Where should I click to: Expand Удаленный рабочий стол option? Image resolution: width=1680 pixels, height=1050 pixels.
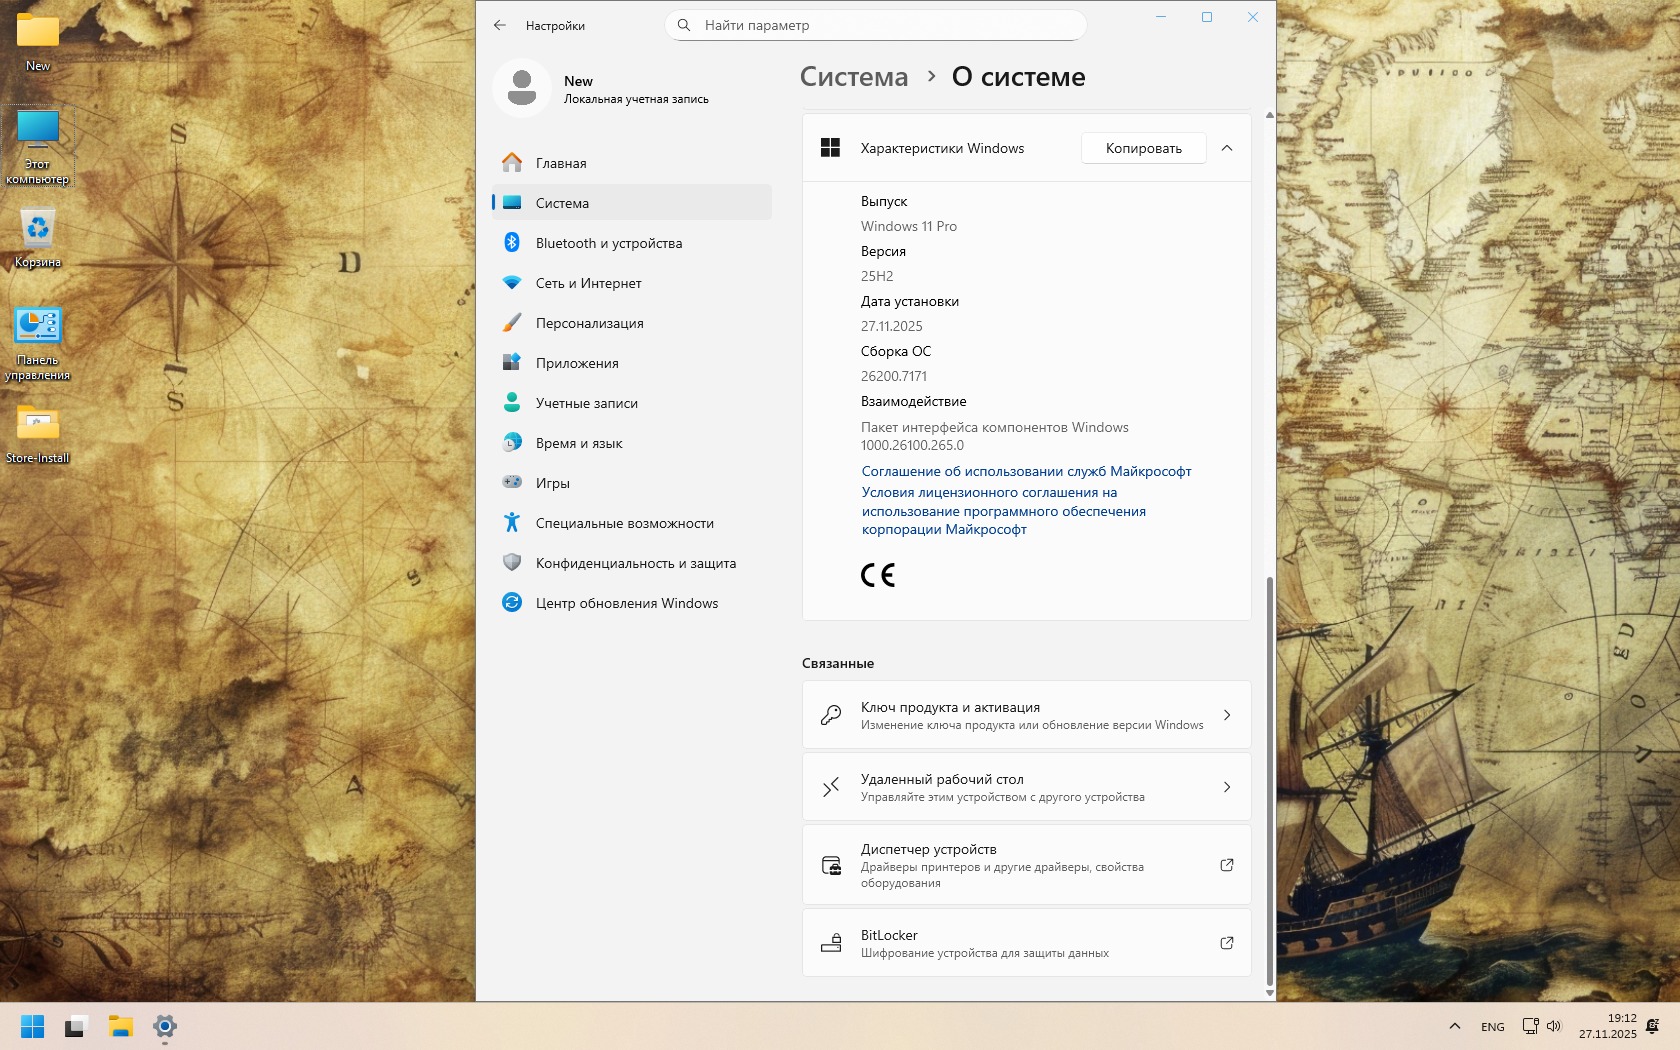[1026, 787]
